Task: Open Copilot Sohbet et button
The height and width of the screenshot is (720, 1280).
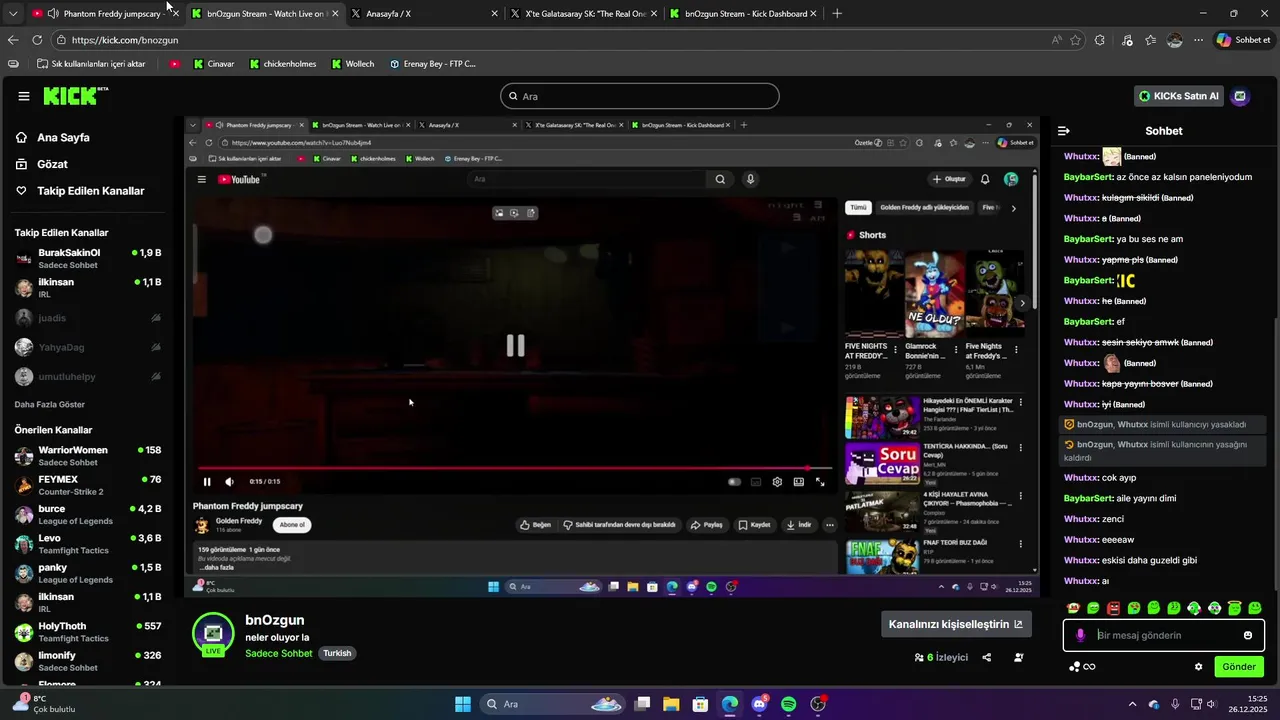Action: click(1243, 40)
